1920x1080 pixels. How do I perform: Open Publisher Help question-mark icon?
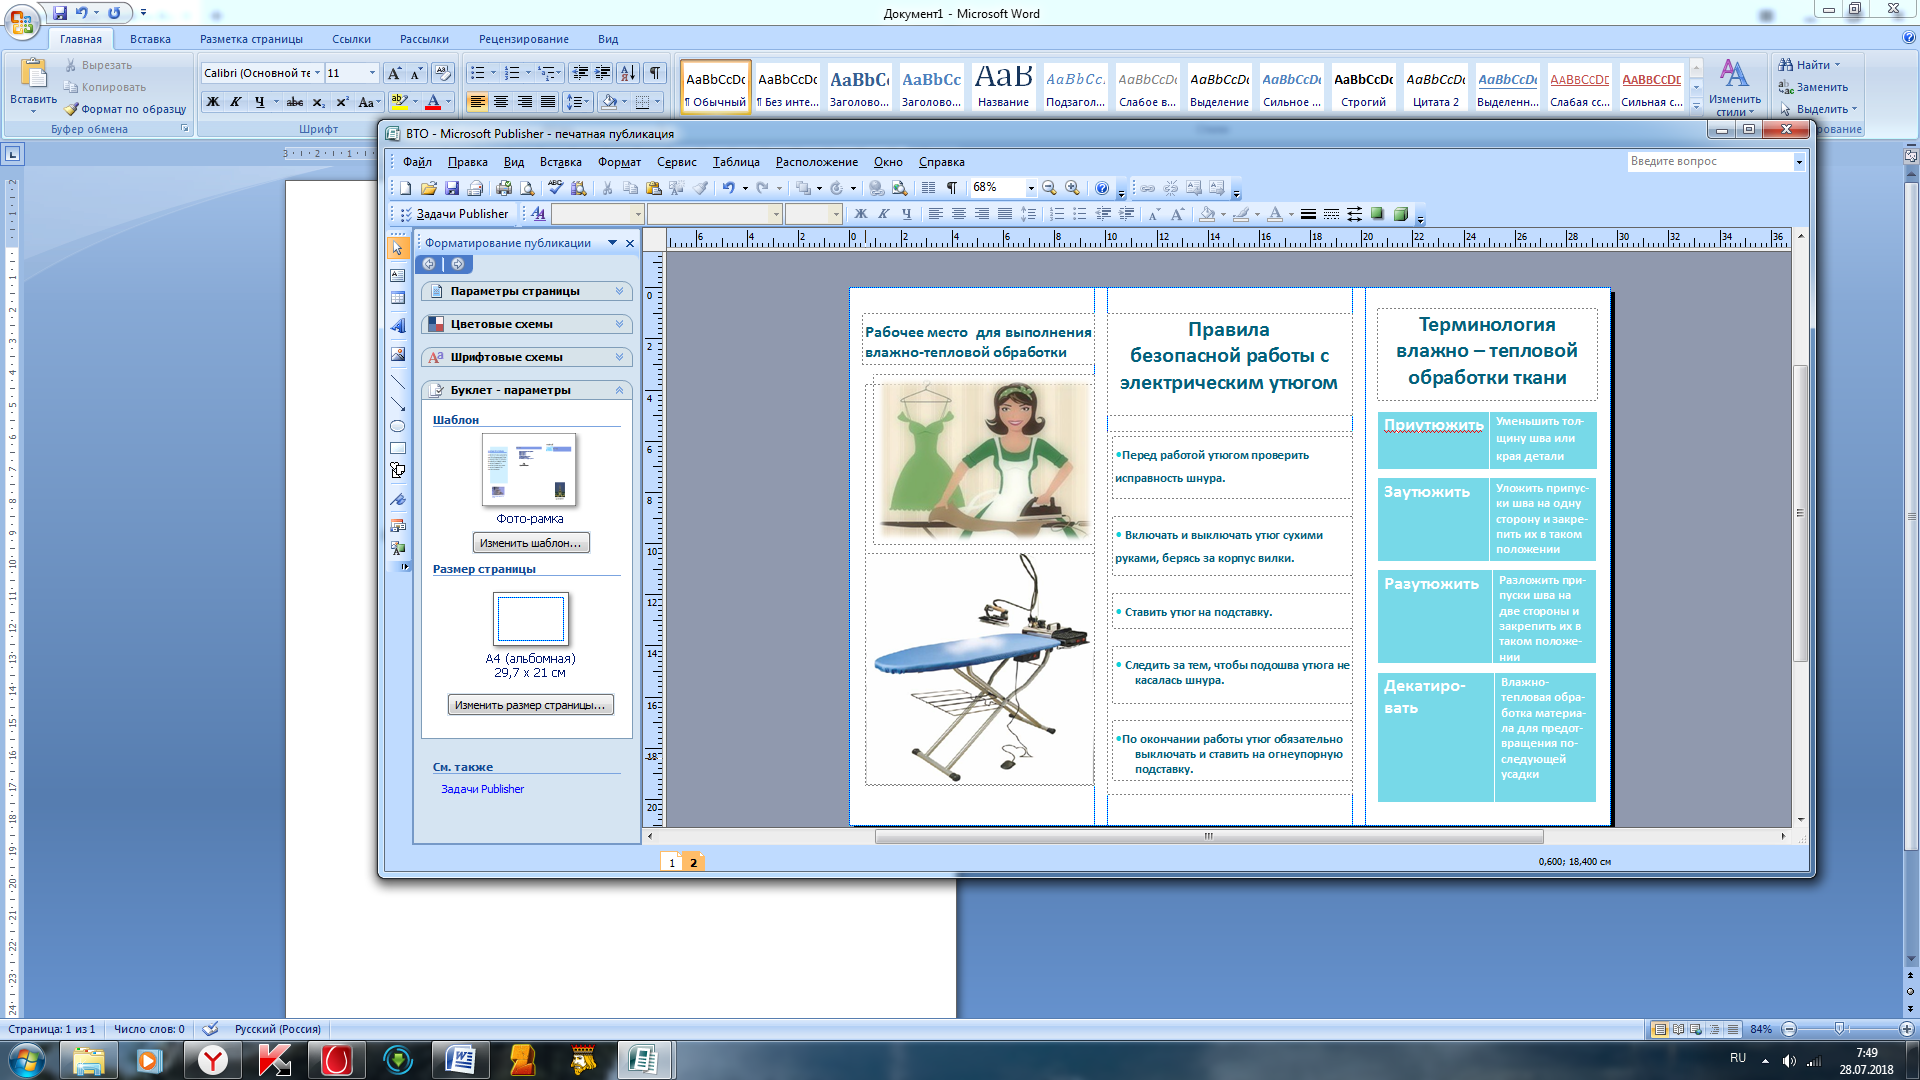[1102, 188]
